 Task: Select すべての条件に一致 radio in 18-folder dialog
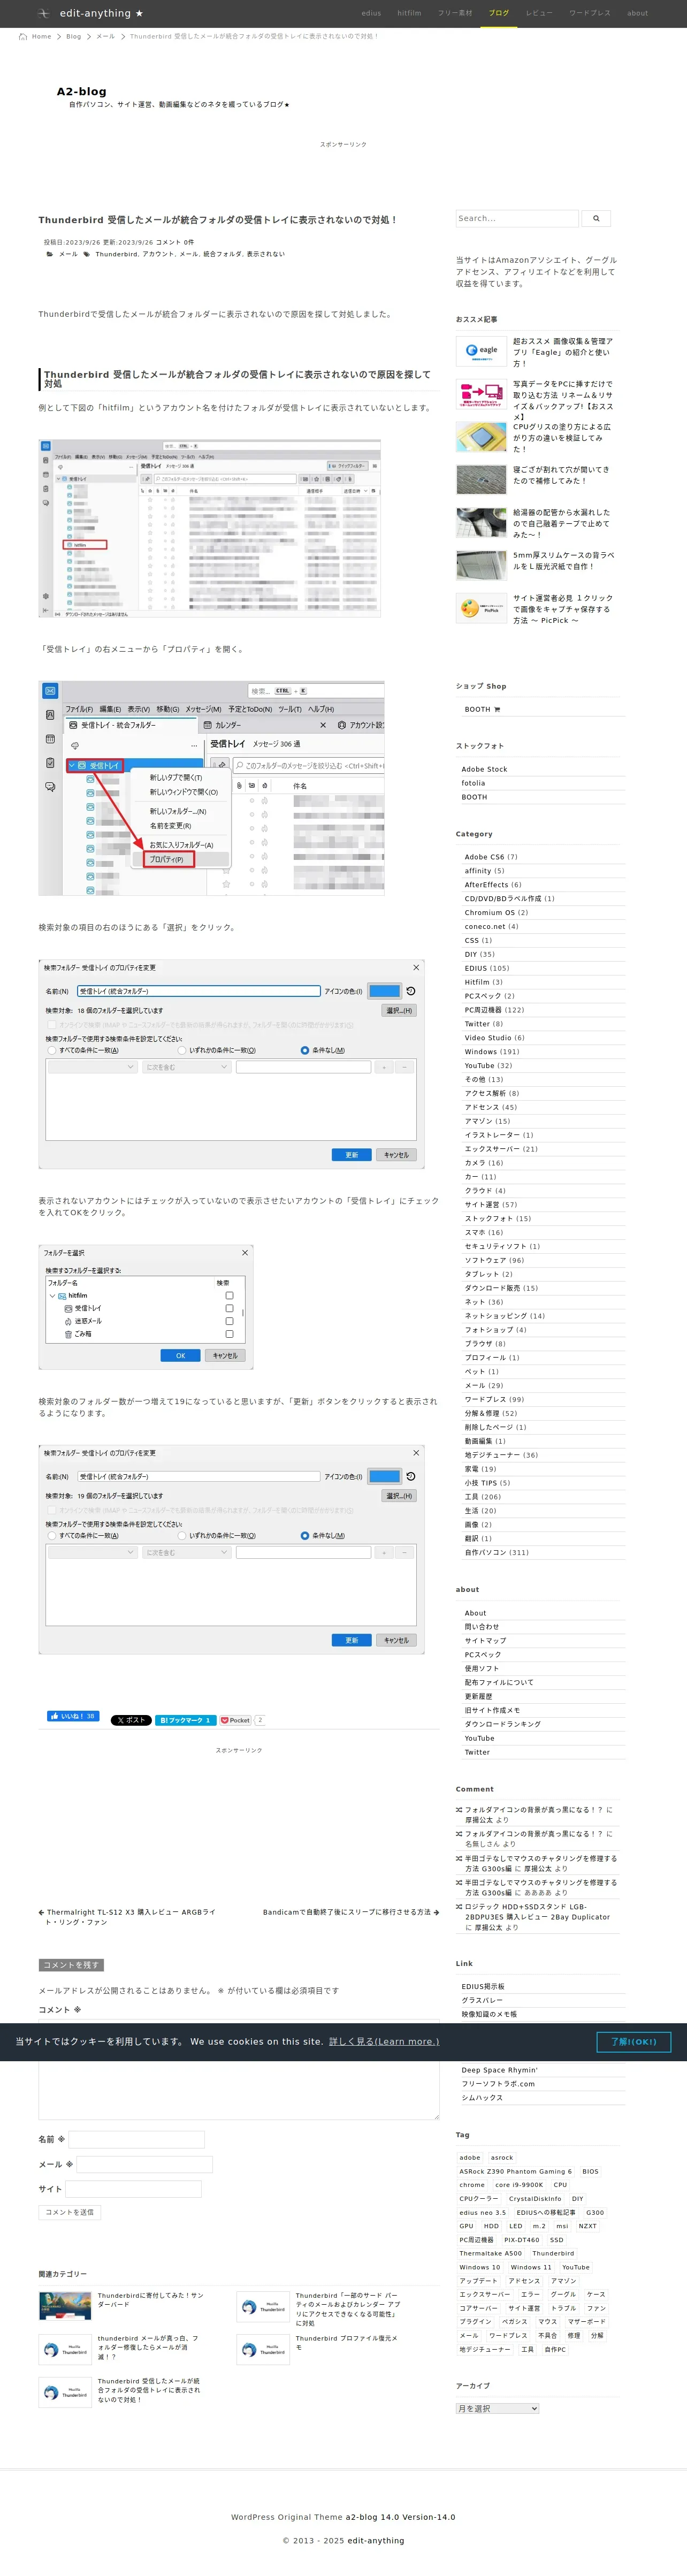click(52, 1050)
